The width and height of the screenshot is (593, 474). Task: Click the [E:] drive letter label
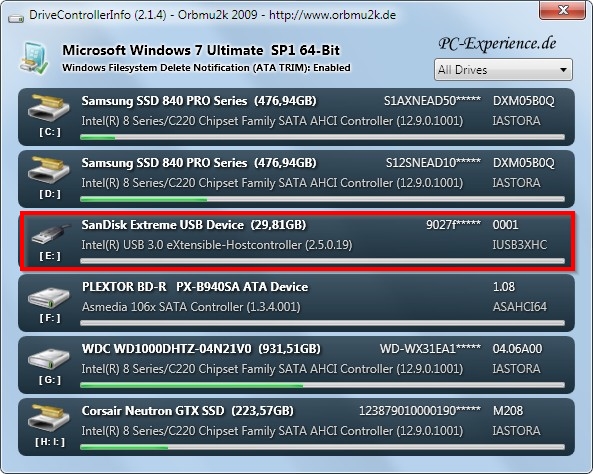click(x=50, y=256)
